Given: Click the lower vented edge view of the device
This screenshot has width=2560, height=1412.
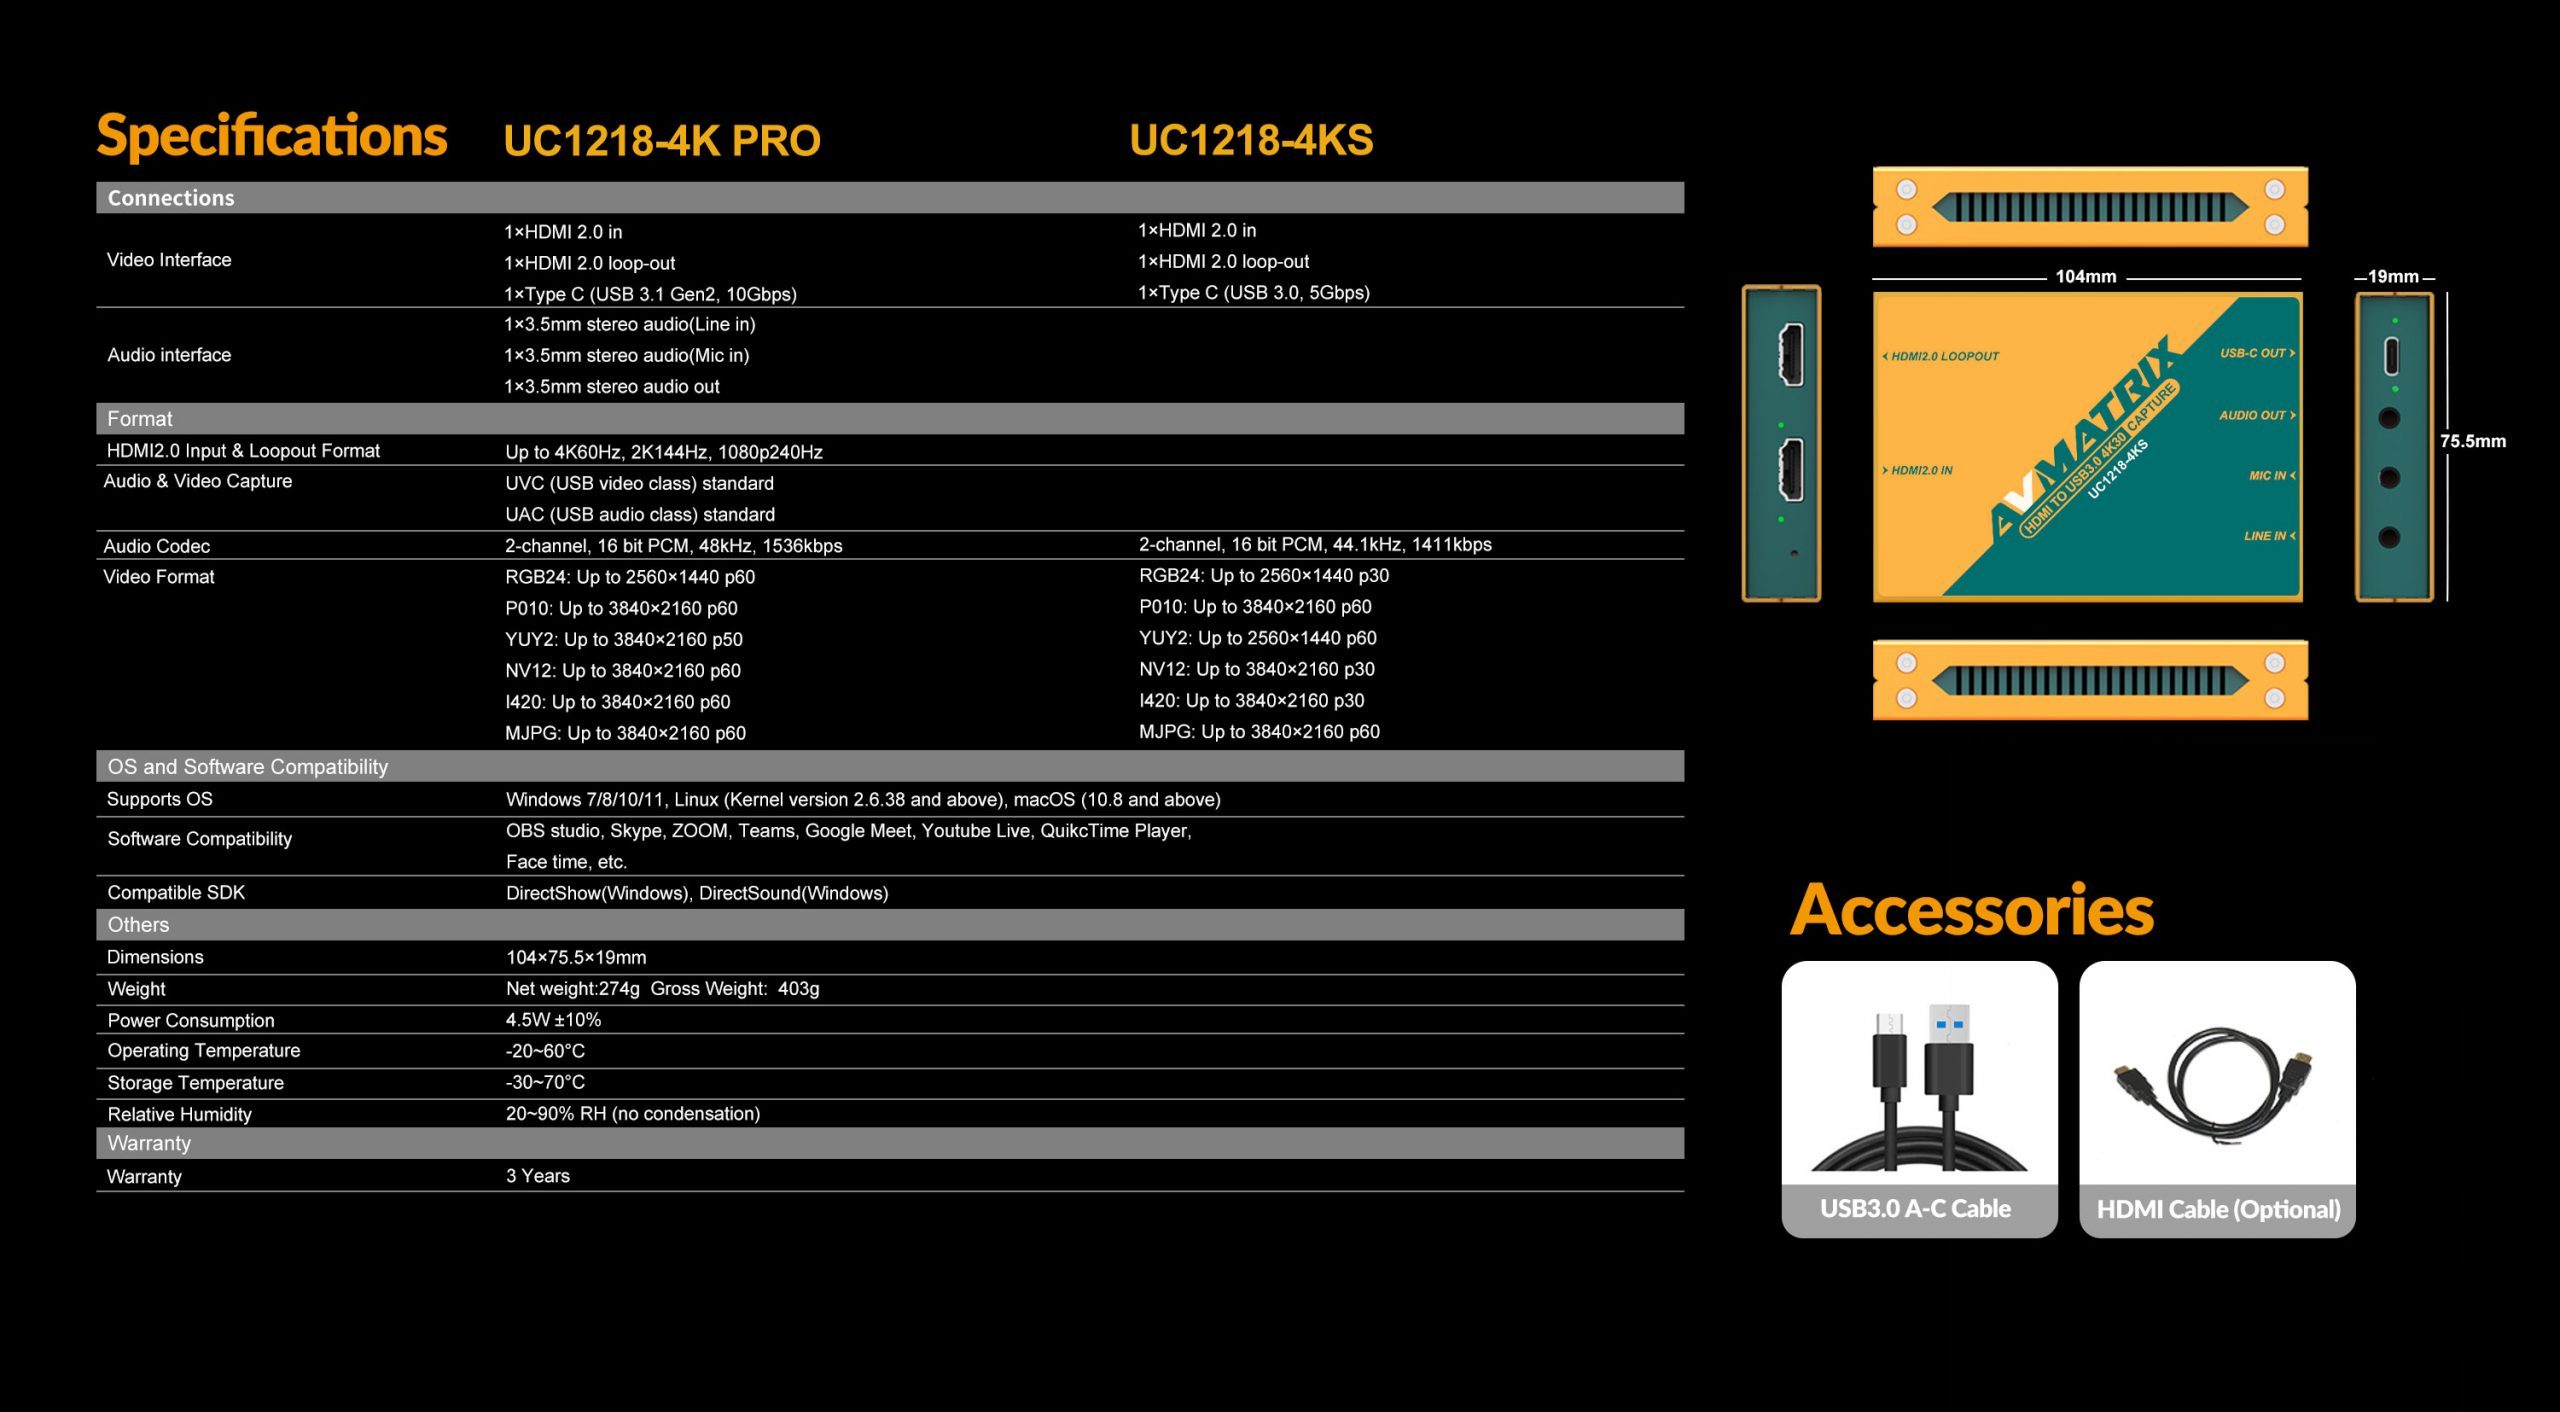Looking at the screenshot, I should pyautogui.click(x=2090, y=680).
